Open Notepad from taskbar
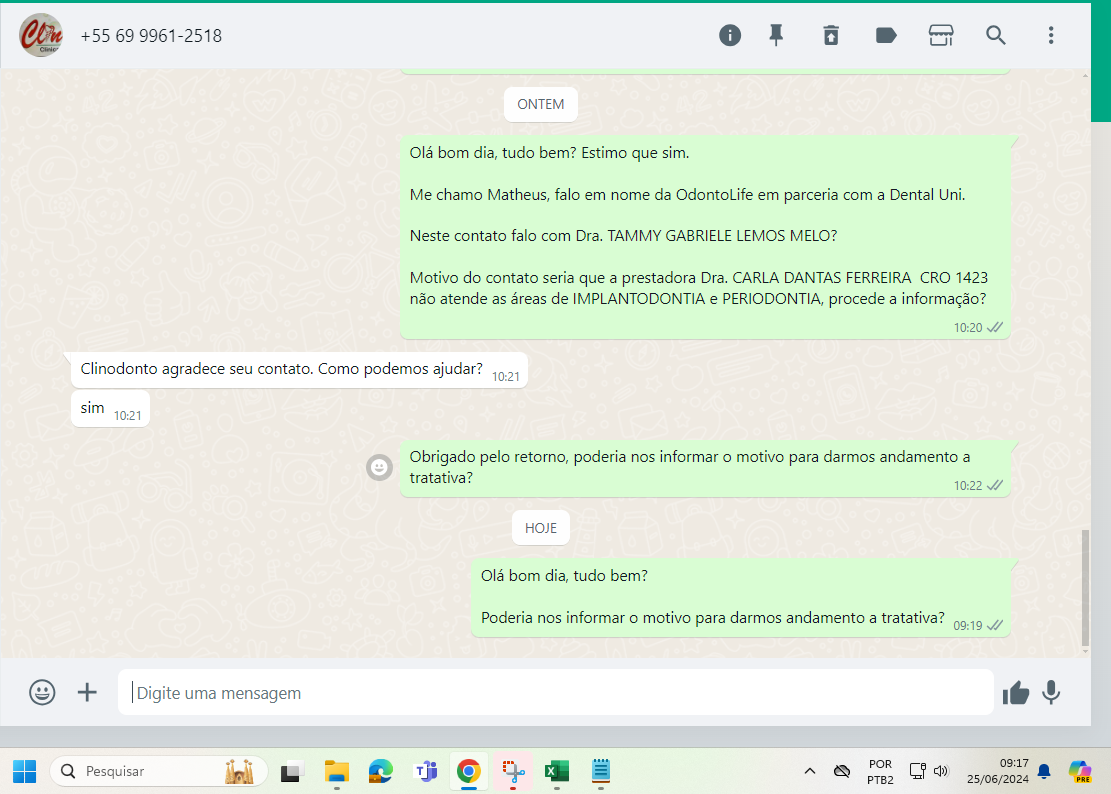This screenshot has height=794, width=1111. tap(601, 771)
